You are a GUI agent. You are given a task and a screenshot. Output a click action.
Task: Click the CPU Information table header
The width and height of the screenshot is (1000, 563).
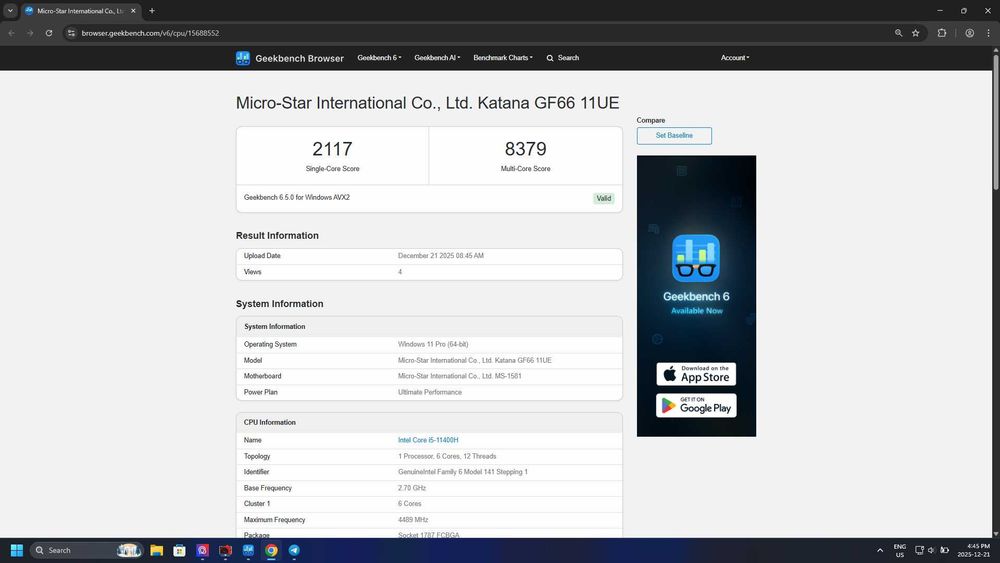pyautogui.click(x=429, y=423)
